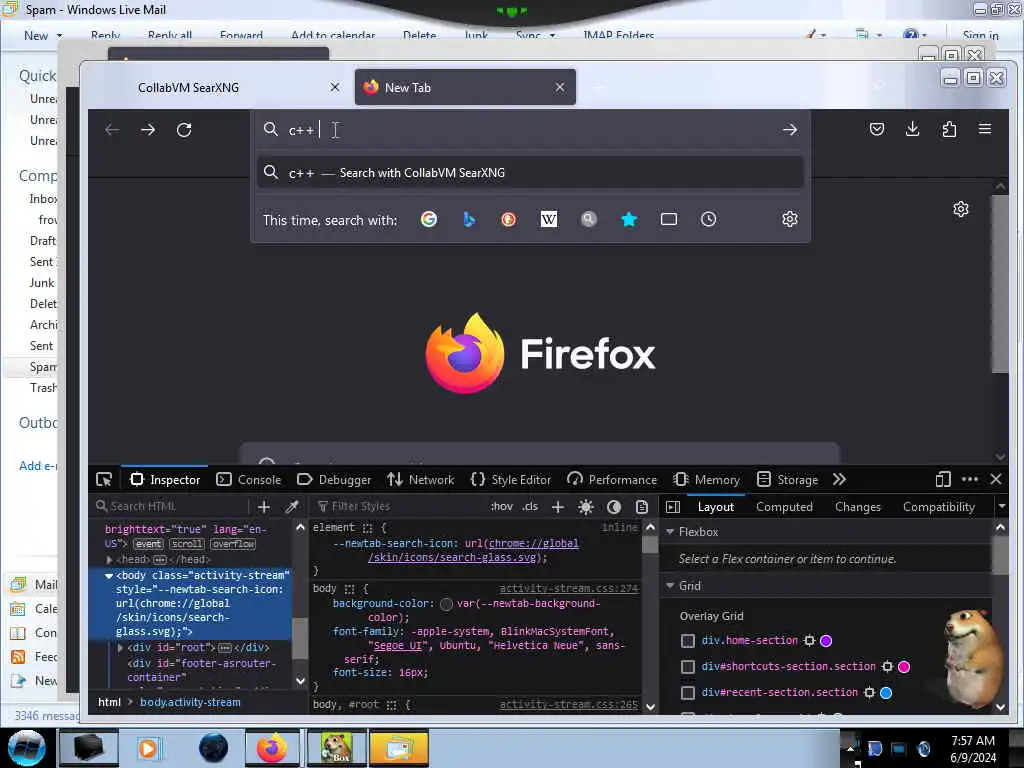The height and width of the screenshot is (768, 1024).
Task: Choose c++ Search with CollabVM SearXNG suggestion
Action: (x=530, y=173)
